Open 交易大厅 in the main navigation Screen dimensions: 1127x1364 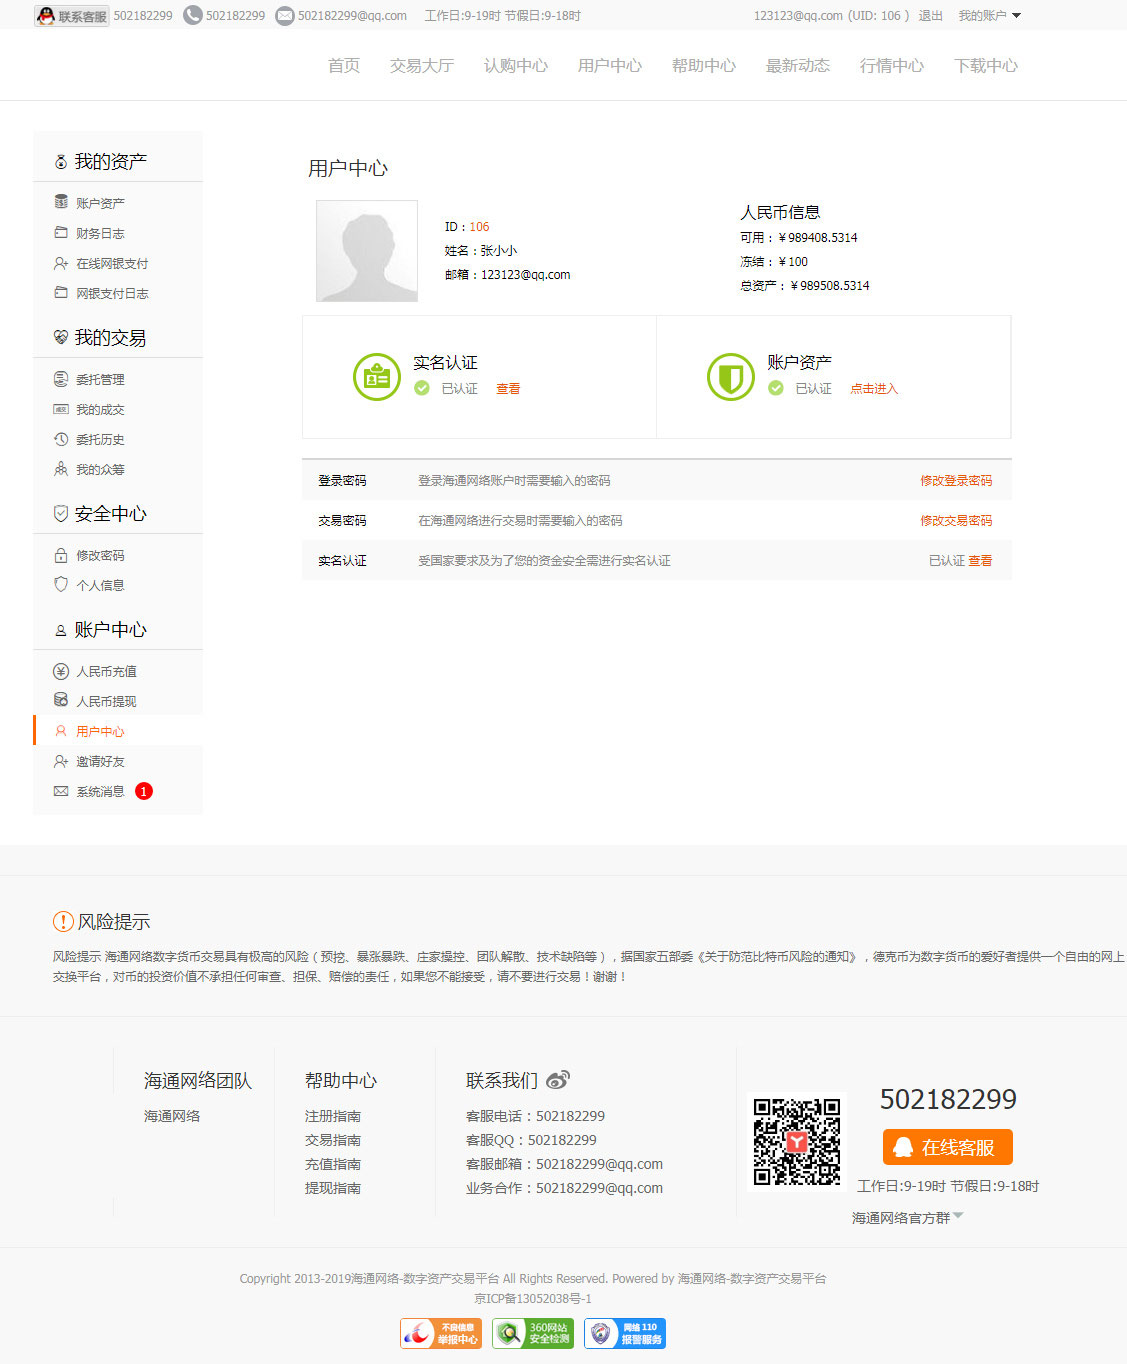(421, 66)
